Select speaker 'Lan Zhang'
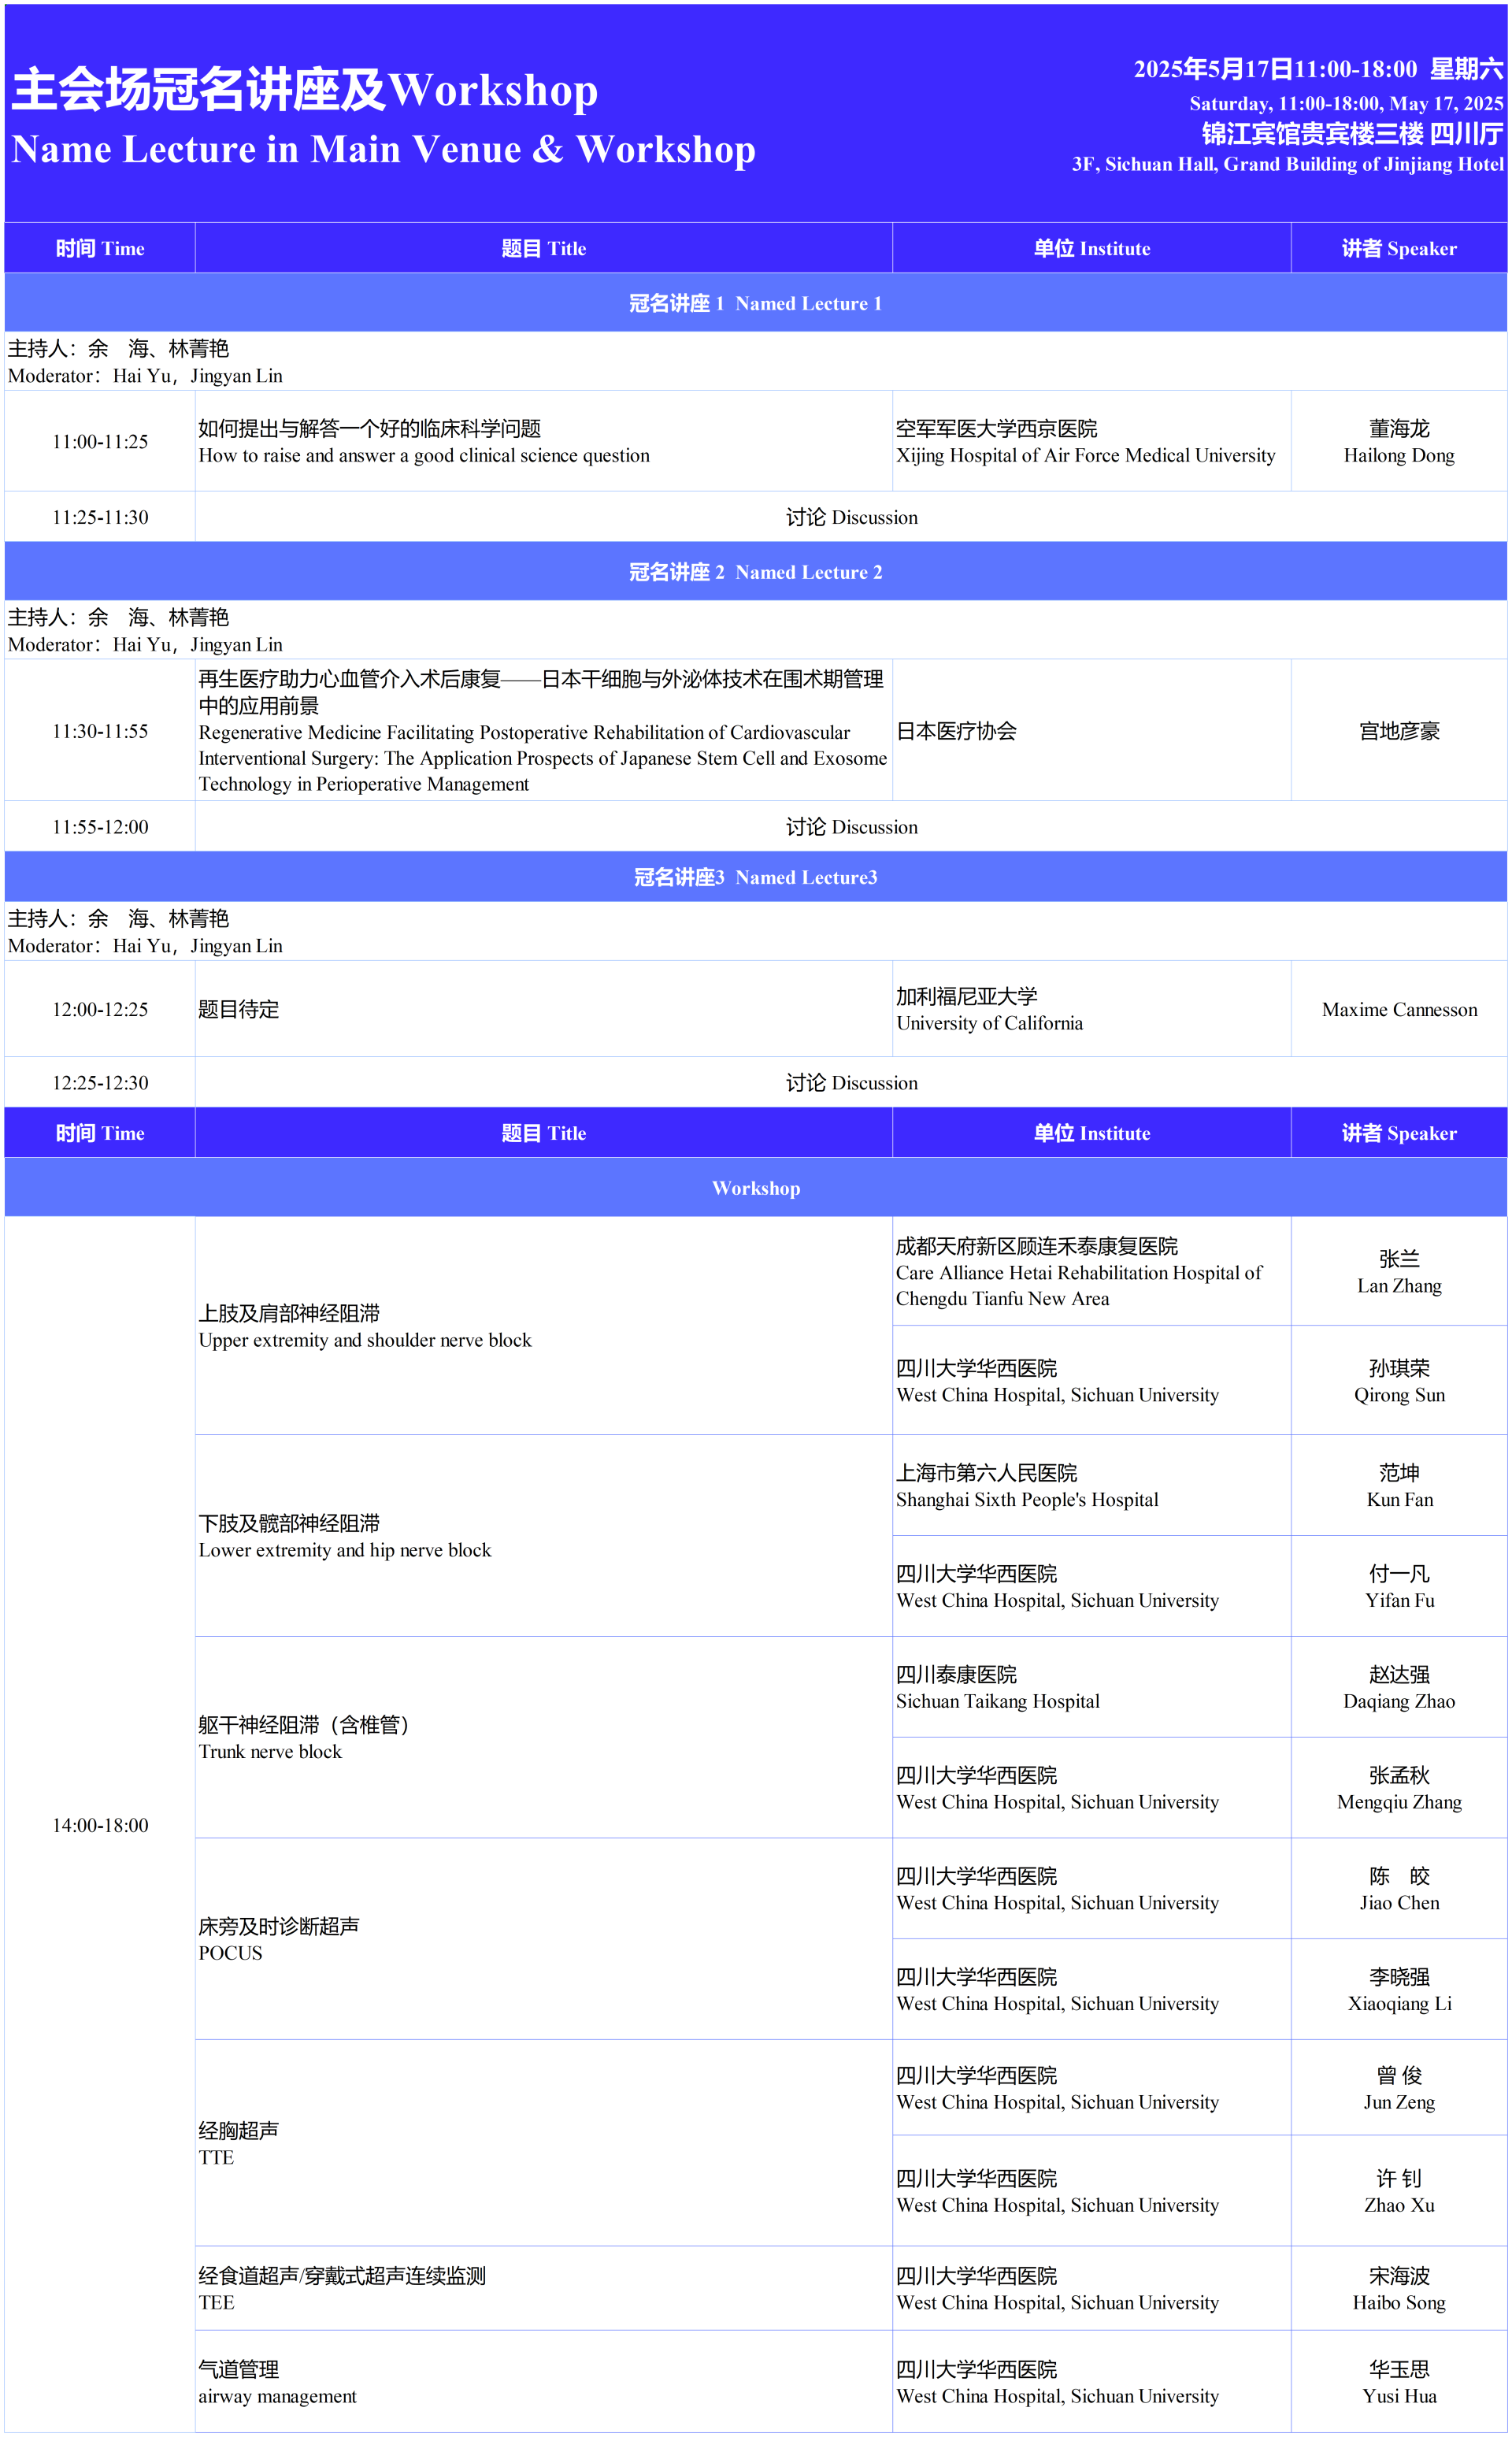 coord(1399,1286)
